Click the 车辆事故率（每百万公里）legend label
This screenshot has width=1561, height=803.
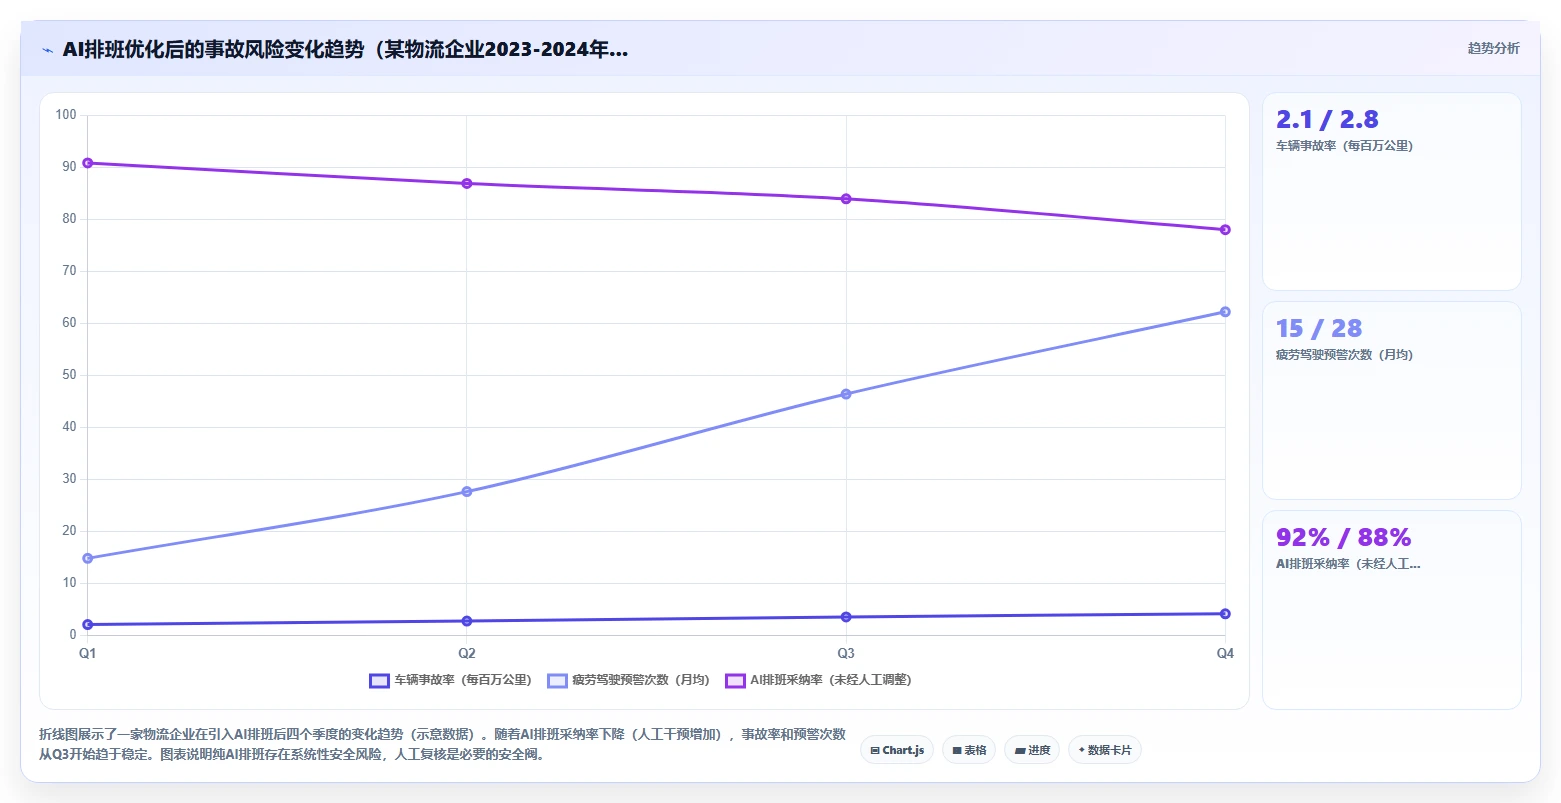point(463,681)
